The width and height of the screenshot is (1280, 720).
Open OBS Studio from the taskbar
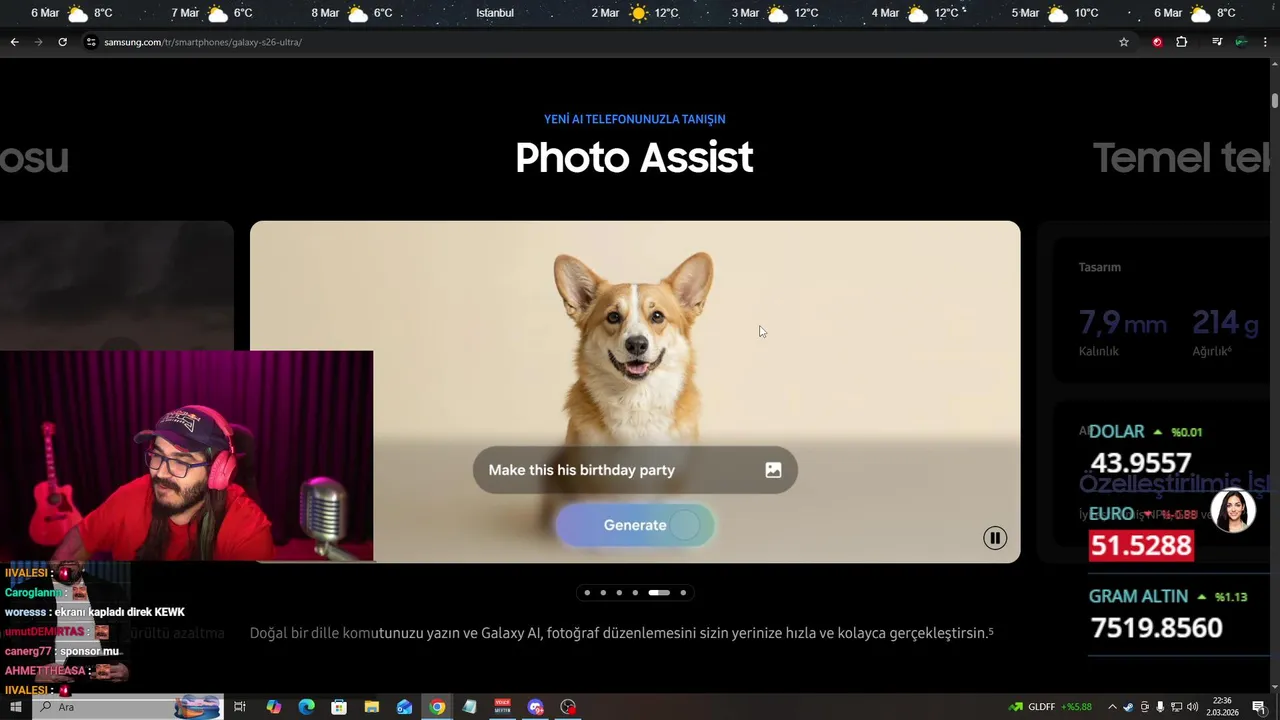pos(568,707)
